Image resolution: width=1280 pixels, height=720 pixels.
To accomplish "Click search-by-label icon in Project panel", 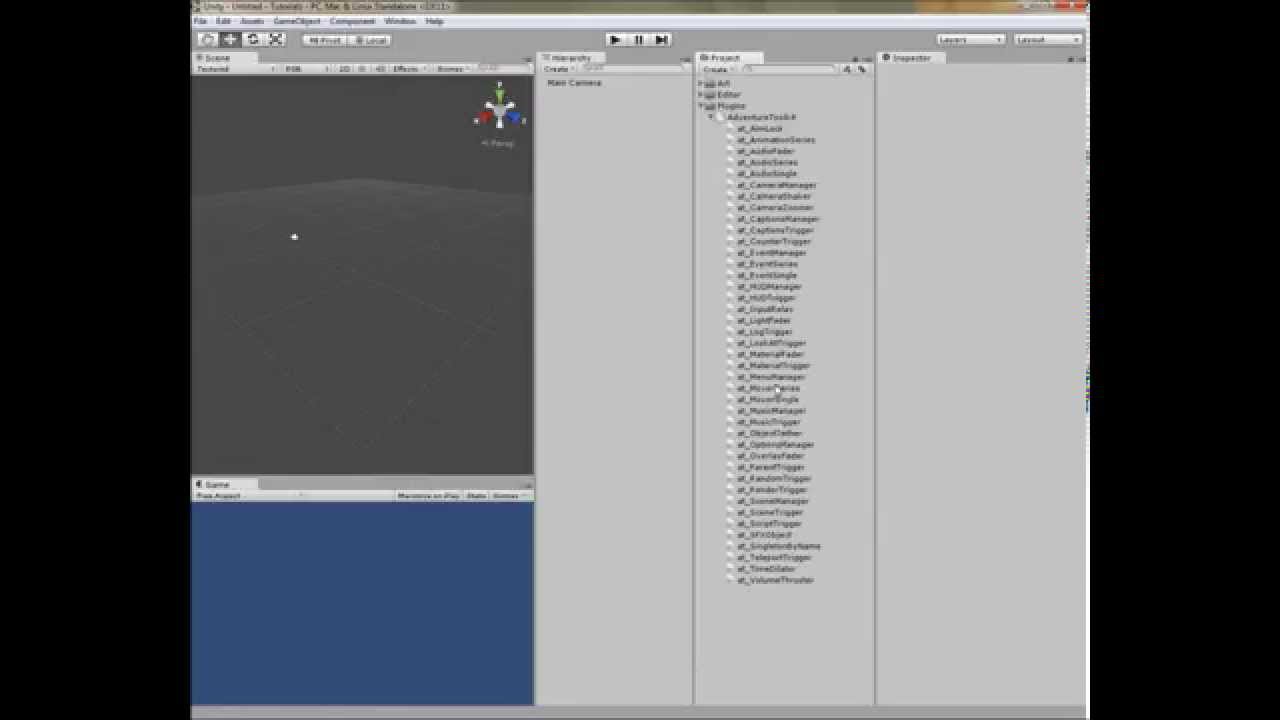I will 861,70.
